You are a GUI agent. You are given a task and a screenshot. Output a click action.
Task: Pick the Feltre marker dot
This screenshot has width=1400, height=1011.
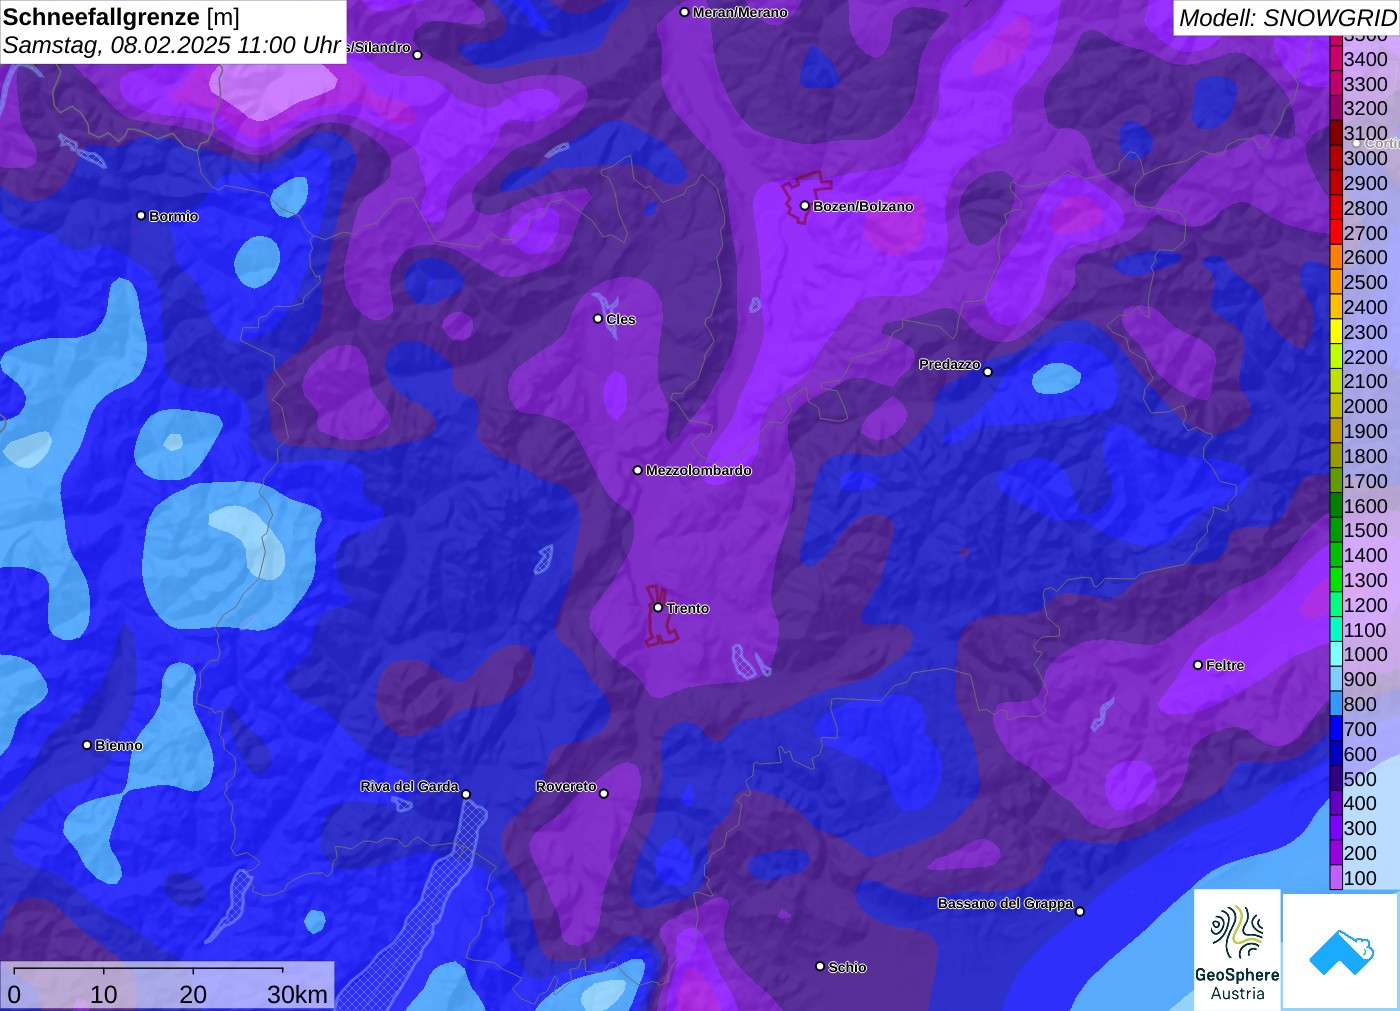pos(1198,665)
